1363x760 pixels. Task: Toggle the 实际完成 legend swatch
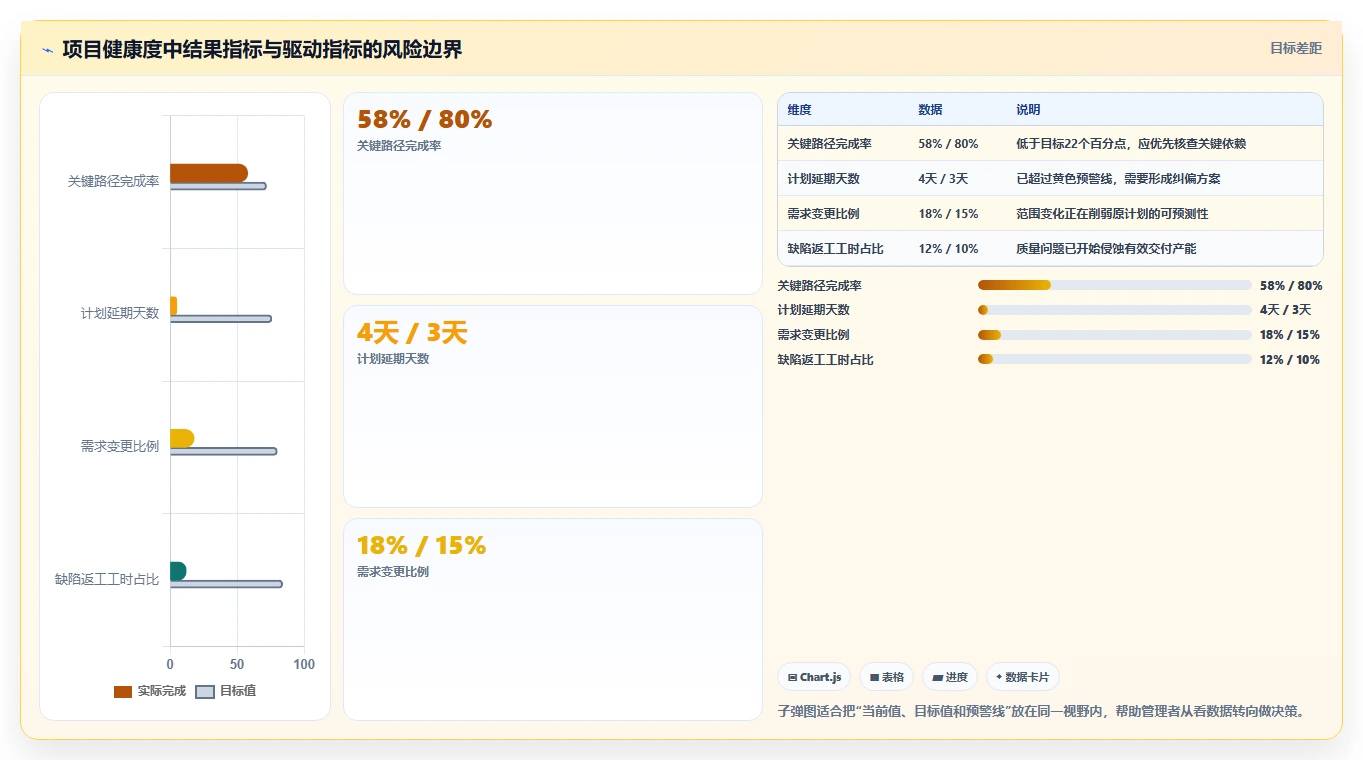click(x=123, y=691)
